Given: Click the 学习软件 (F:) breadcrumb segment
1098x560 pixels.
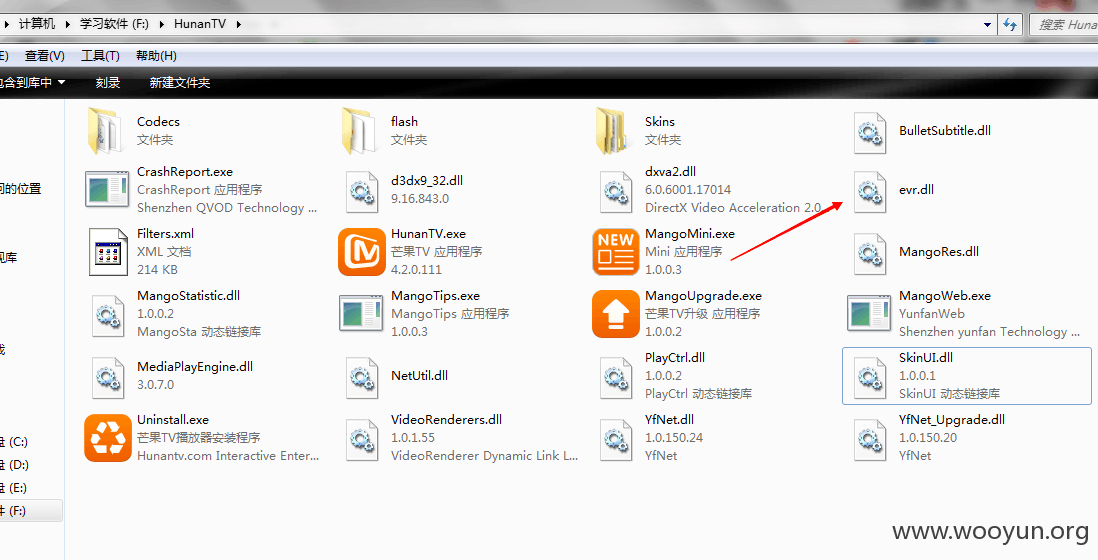Looking at the screenshot, I should point(114,24).
